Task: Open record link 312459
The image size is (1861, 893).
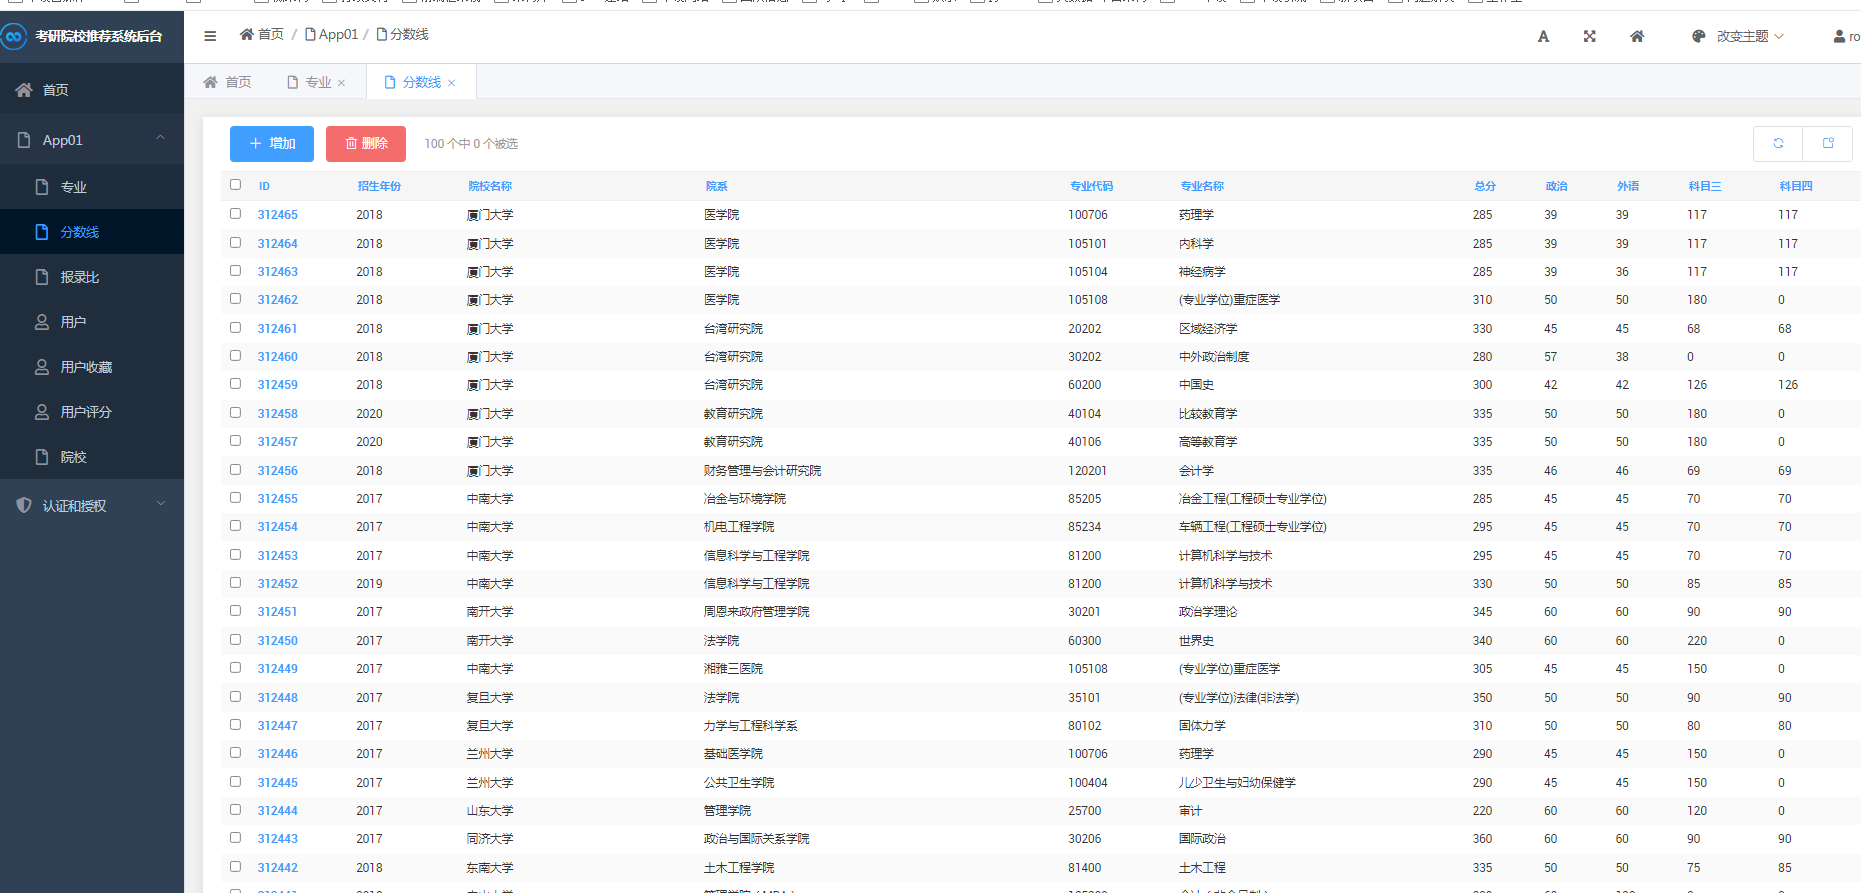Action: tap(277, 385)
